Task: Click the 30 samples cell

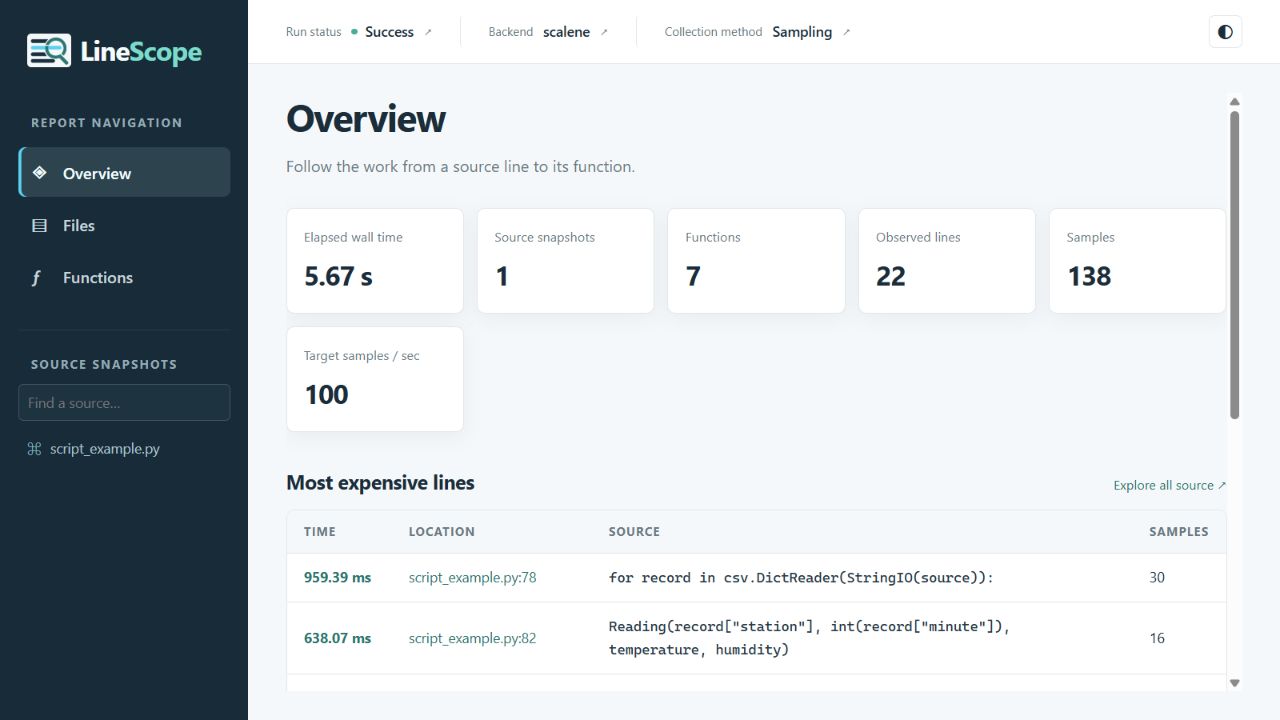Action: coord(1157,577)
